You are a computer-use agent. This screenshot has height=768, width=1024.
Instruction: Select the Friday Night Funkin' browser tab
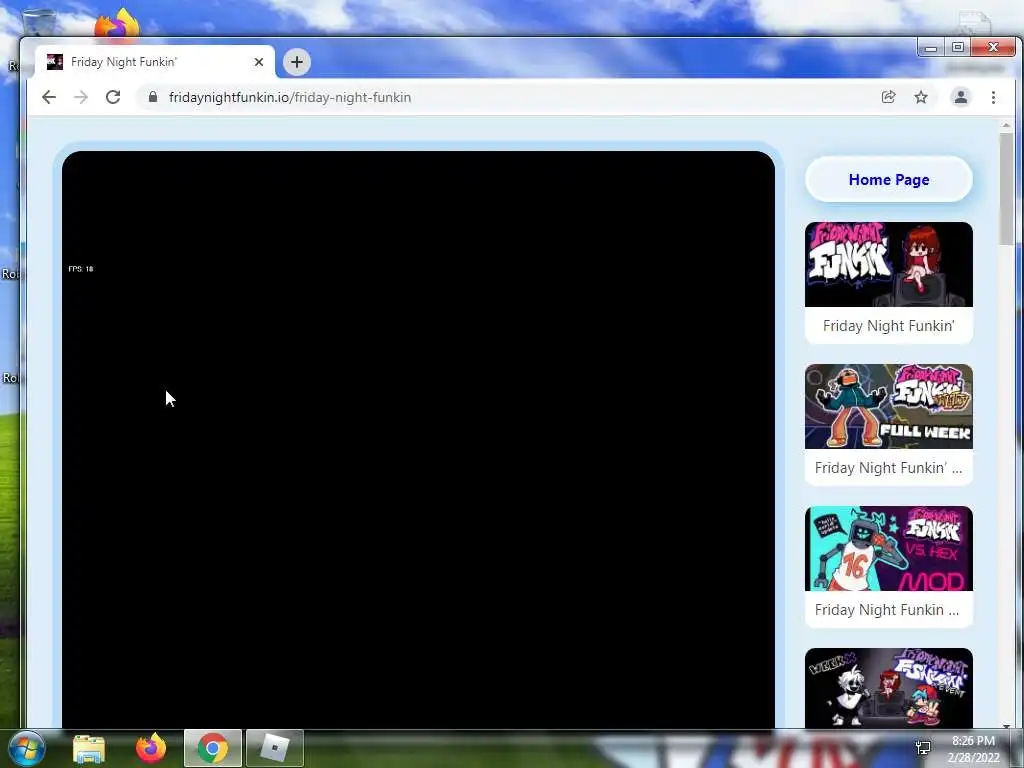[x=155, y=62]
